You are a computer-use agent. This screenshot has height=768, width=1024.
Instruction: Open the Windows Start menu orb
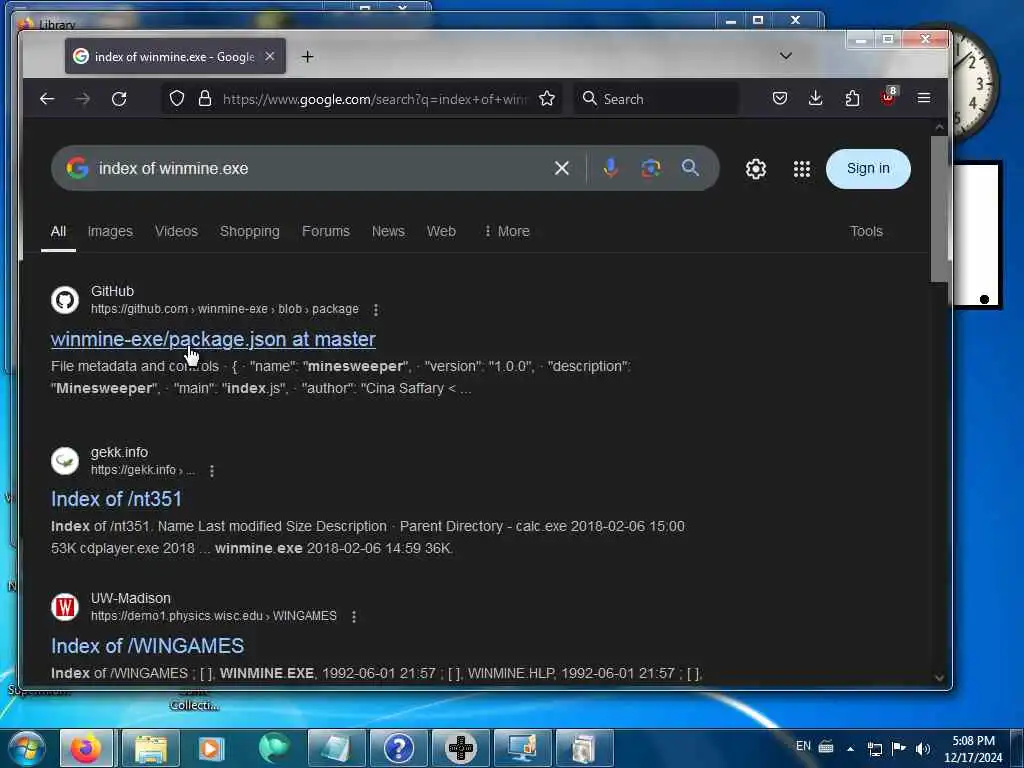[x=27, y=748]
